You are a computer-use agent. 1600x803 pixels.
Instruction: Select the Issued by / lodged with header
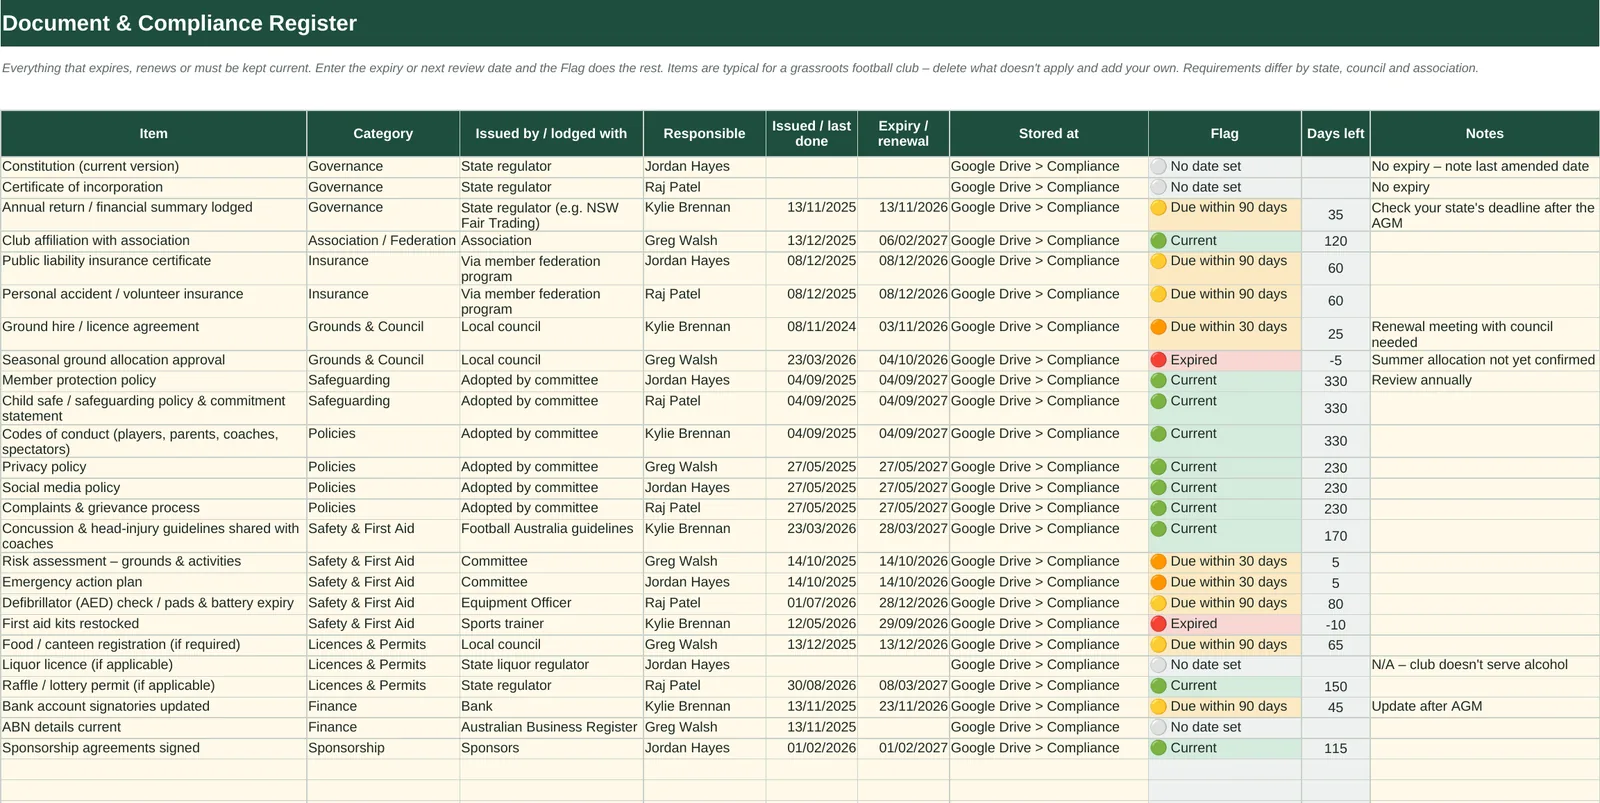551,133
